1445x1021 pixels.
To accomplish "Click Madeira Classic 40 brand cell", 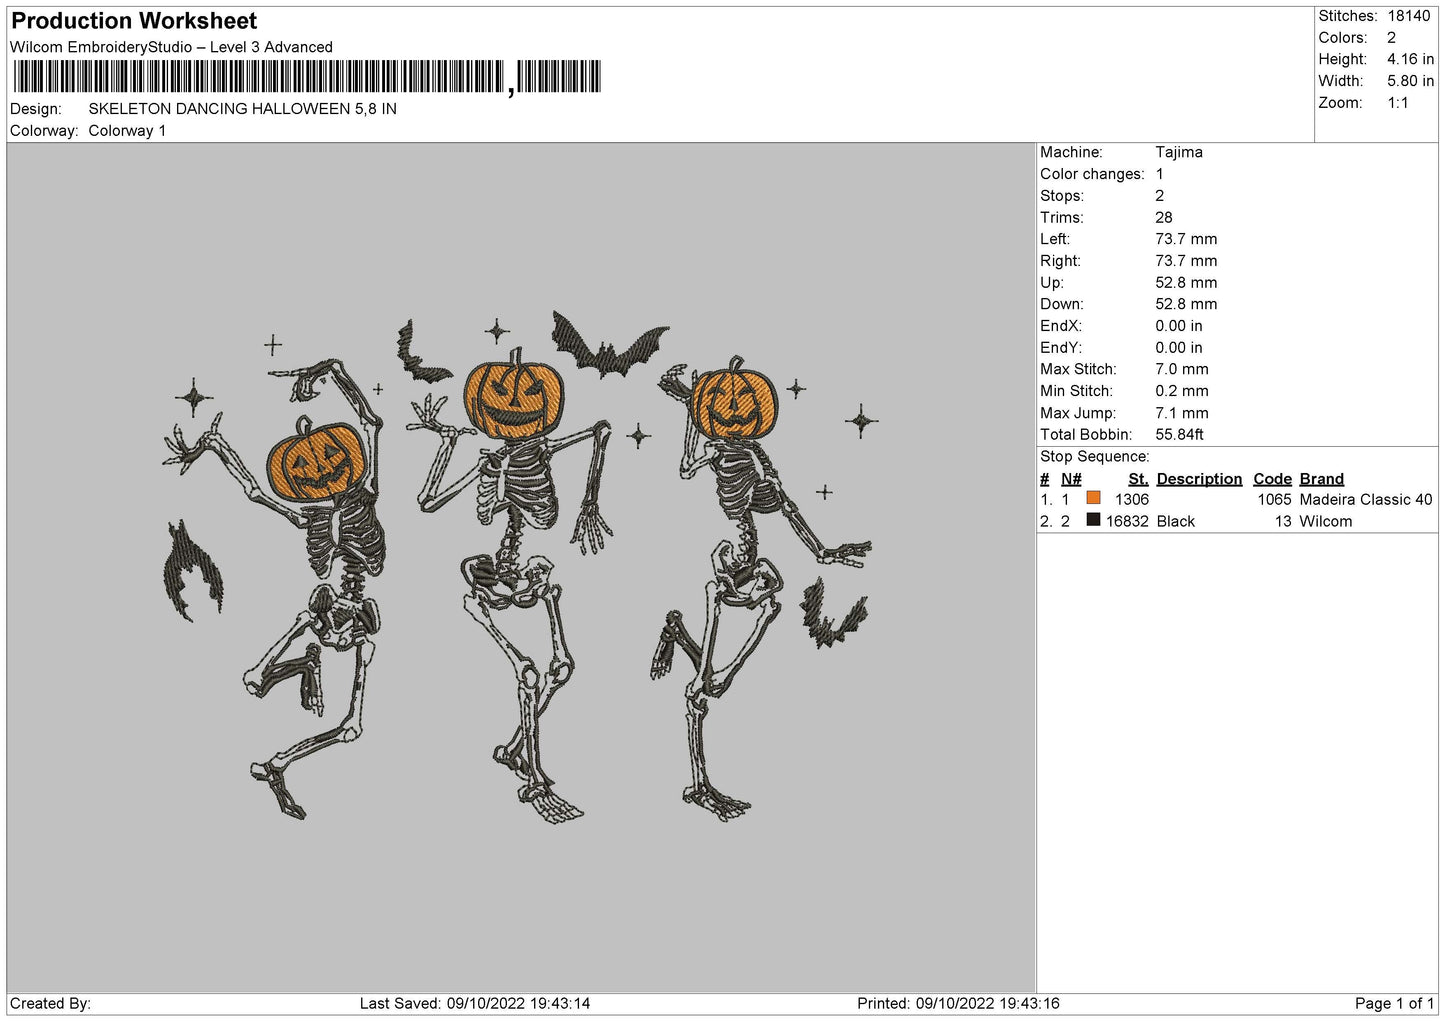I will (x=1366, y=500).
